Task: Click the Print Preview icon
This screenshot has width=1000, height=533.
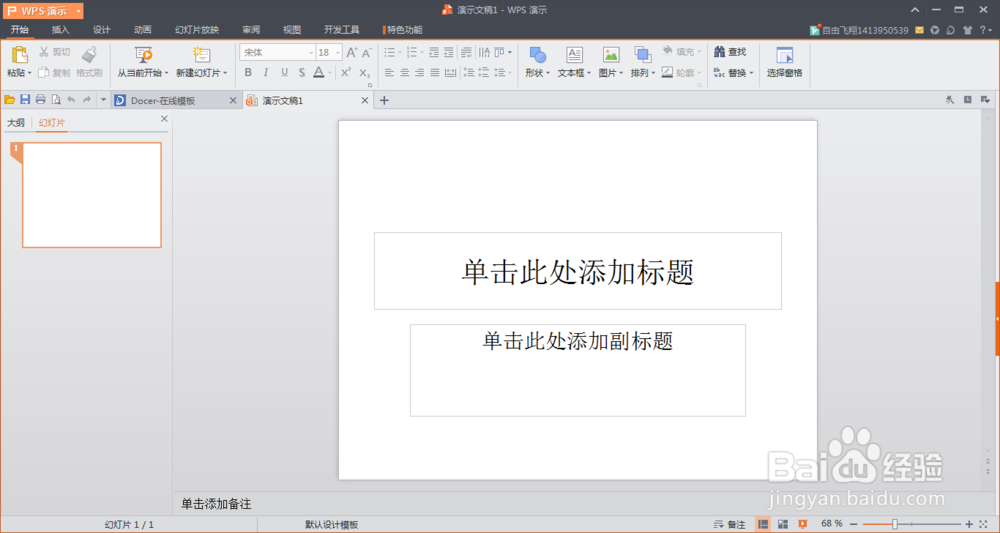Action: (x=56, y=99)
